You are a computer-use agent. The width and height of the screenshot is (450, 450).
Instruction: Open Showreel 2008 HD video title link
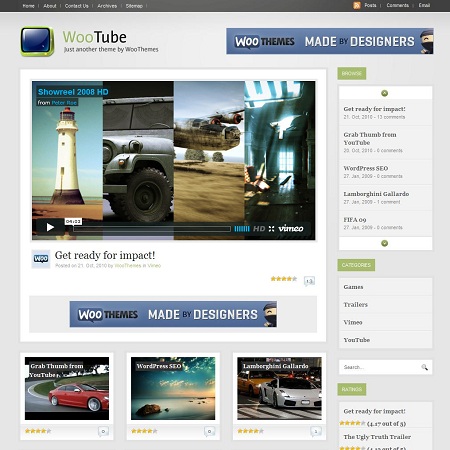[73, 92]
